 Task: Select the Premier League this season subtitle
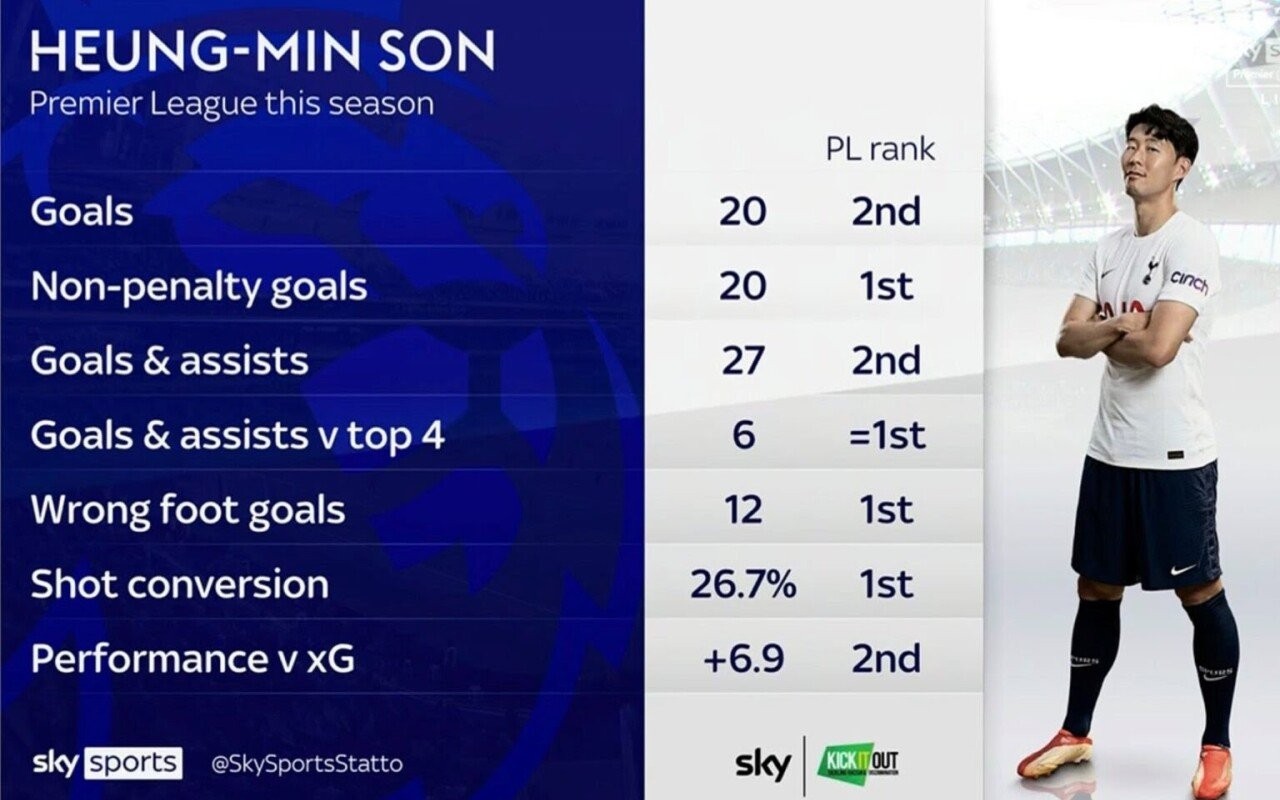click(x=232, y=104)
